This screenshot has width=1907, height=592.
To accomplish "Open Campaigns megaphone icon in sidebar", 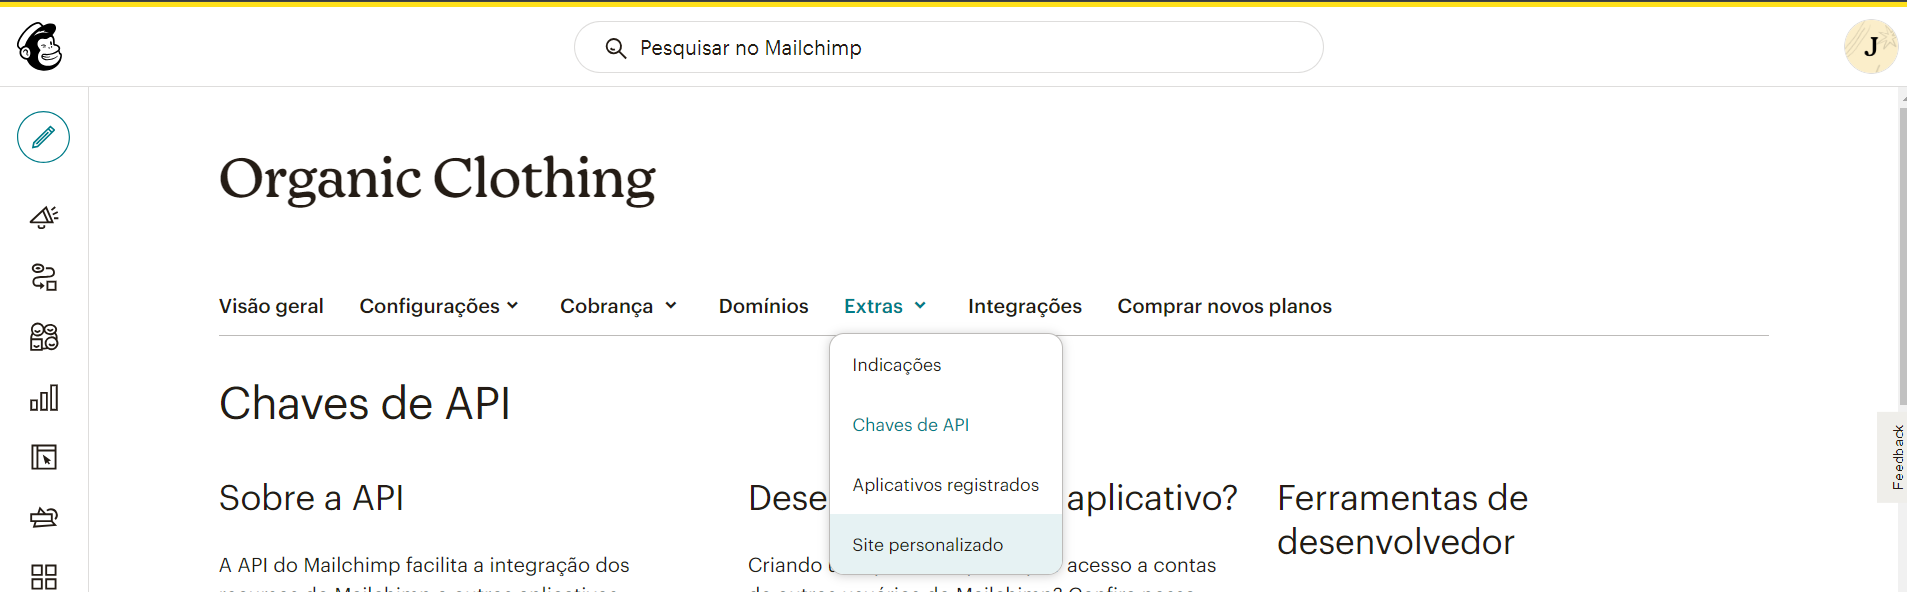I will (x=44, y=217).
